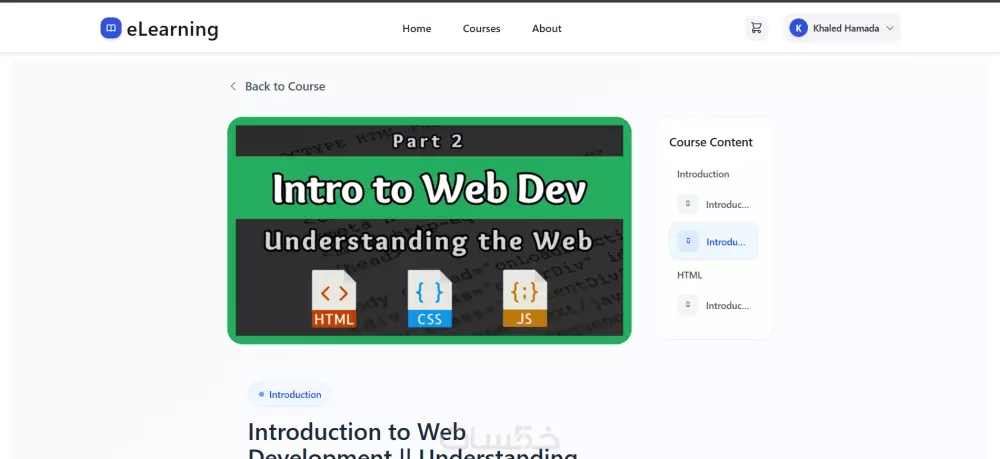This screenshot has width=1000, height=459.
Task: Click the HTML section label in sidebar
Action: [x=689, y=275]
